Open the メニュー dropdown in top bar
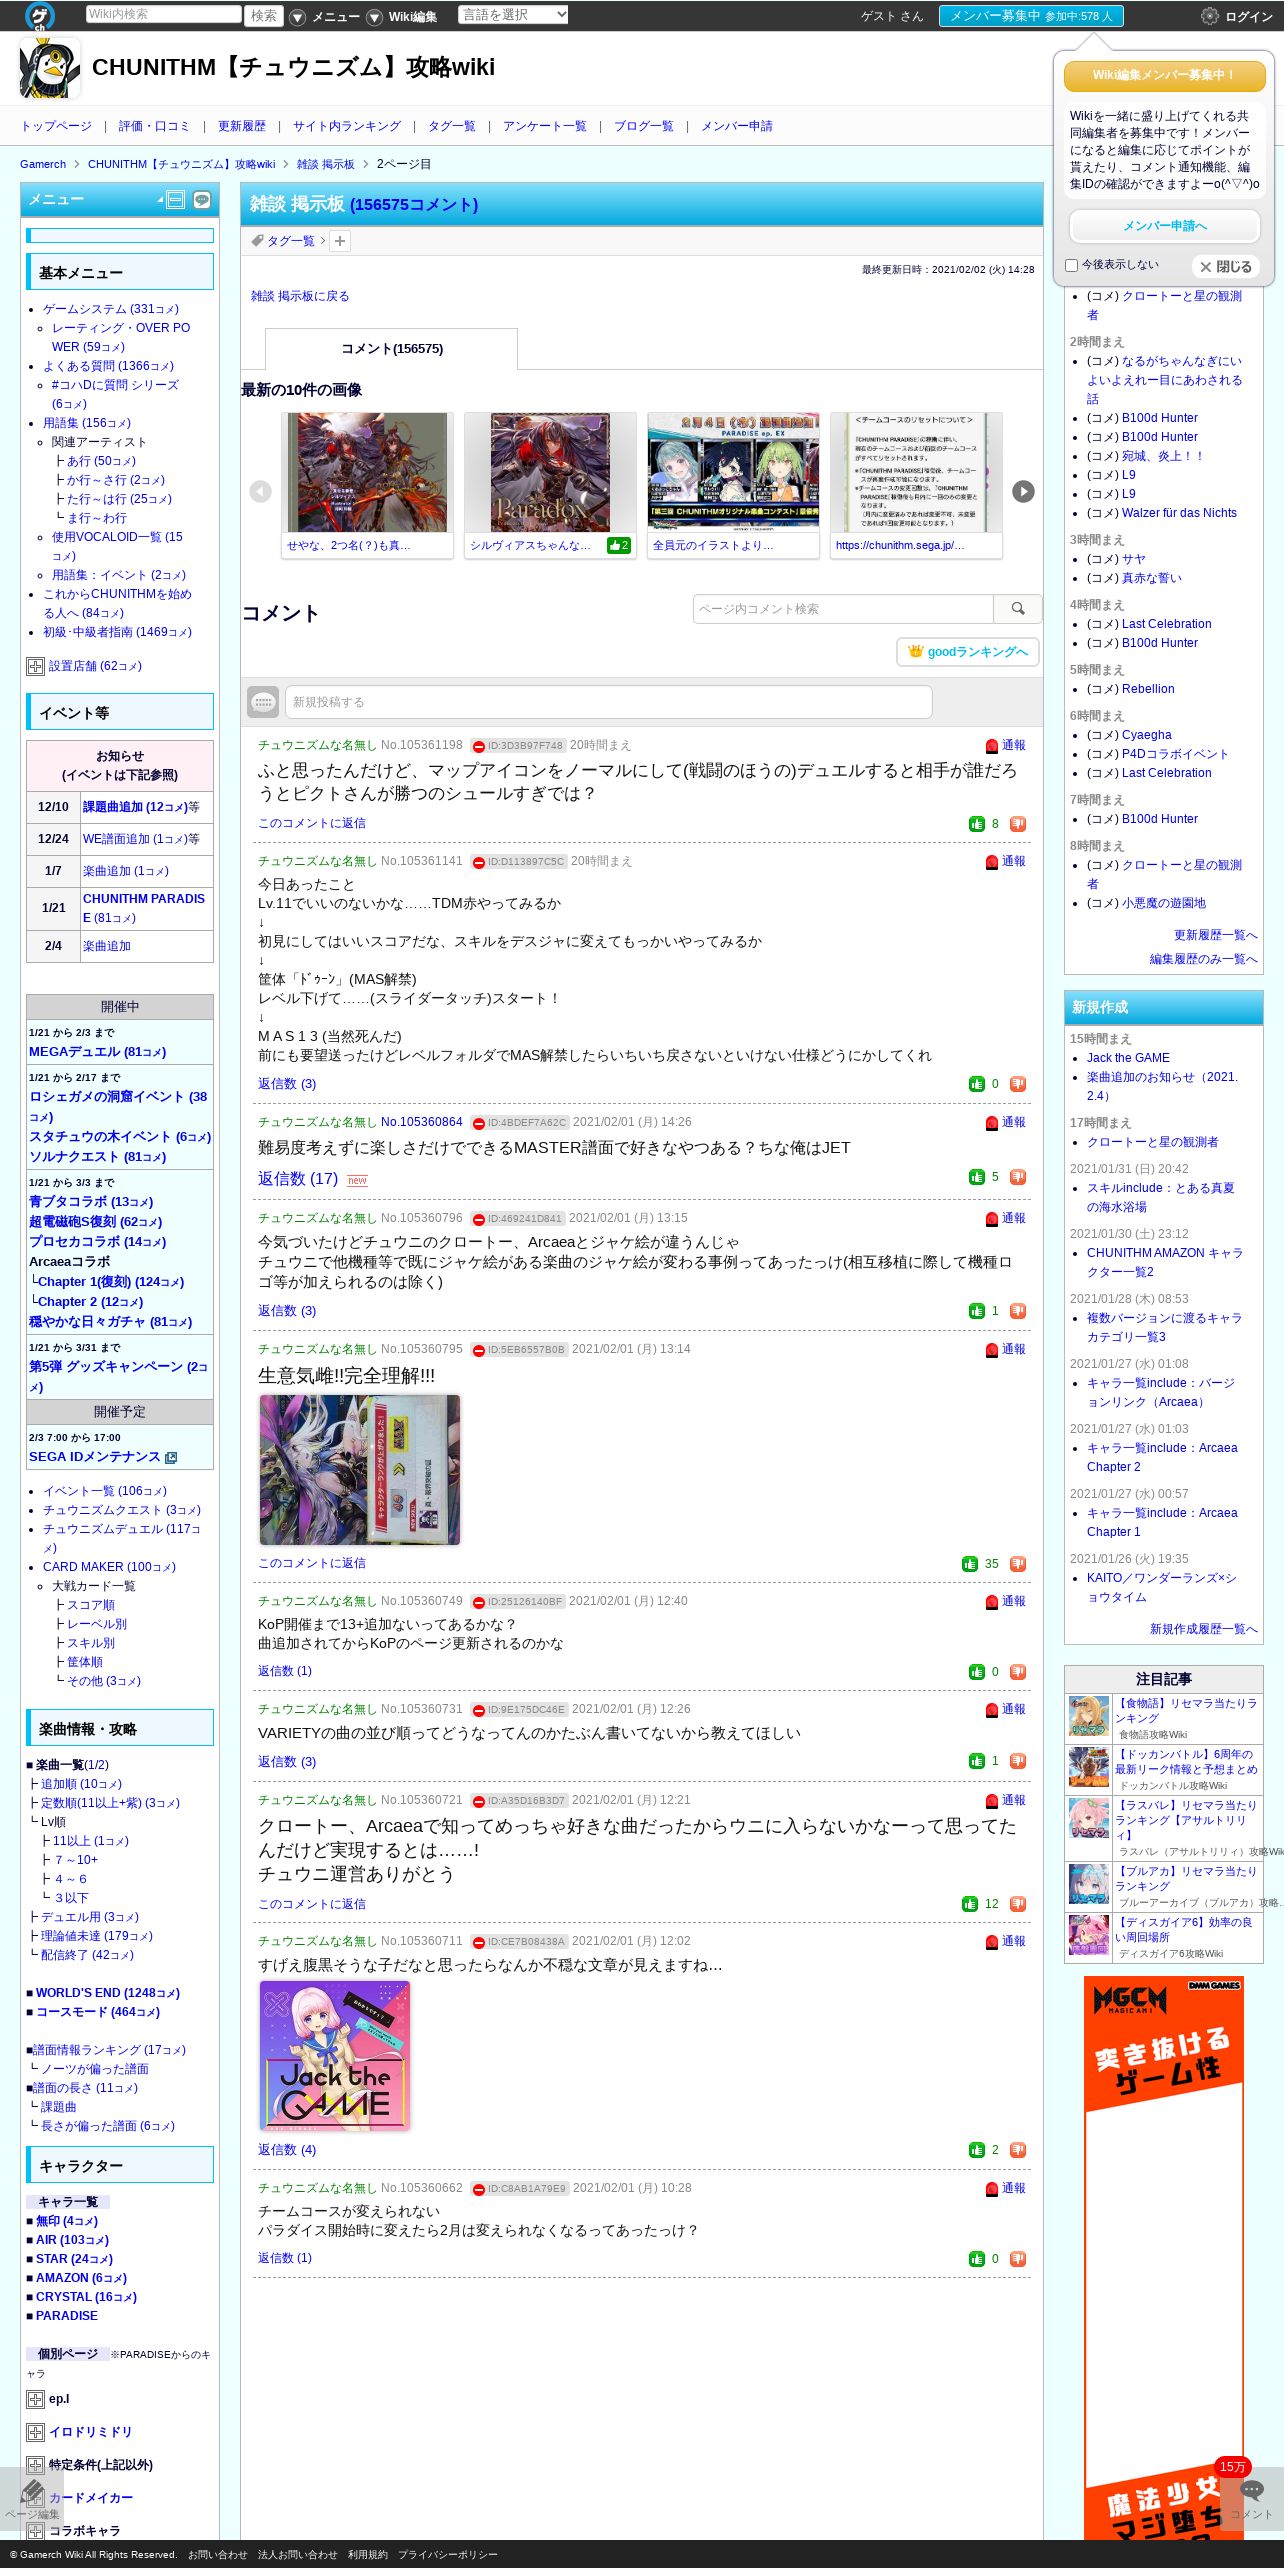1284x2568 pixels. tap(325, 17)
